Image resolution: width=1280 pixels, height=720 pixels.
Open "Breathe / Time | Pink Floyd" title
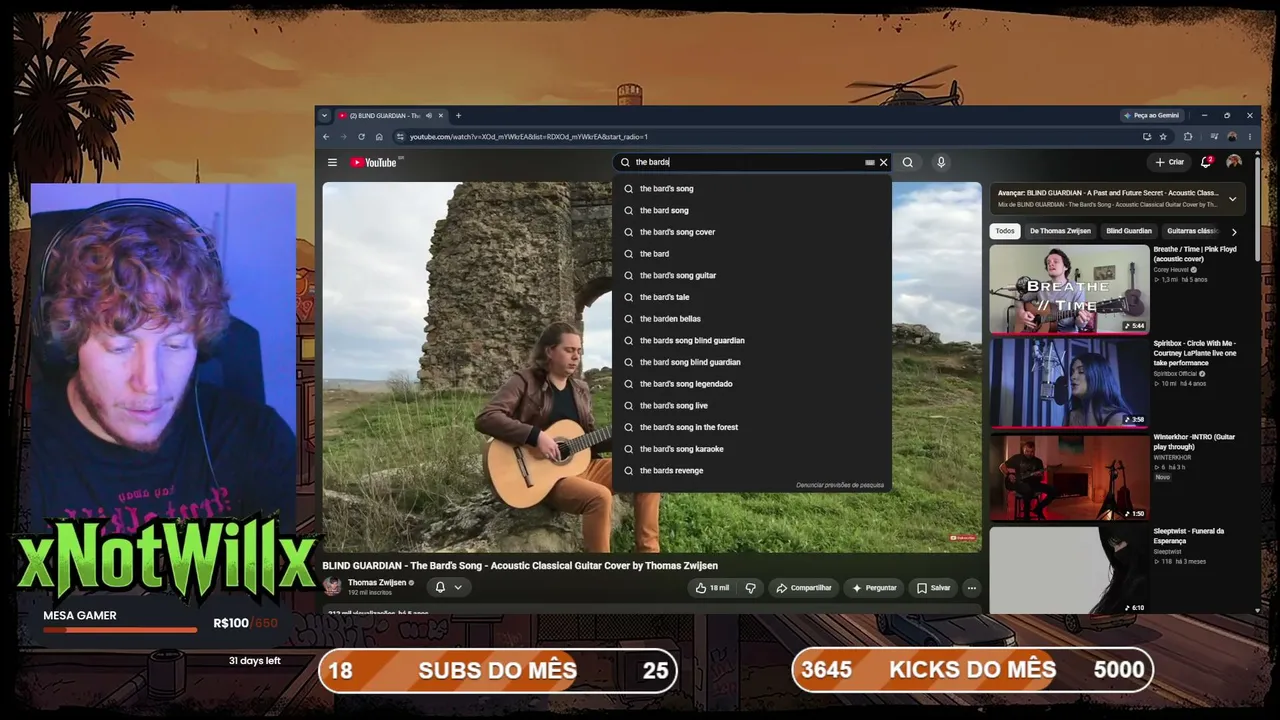(1195, 254)
